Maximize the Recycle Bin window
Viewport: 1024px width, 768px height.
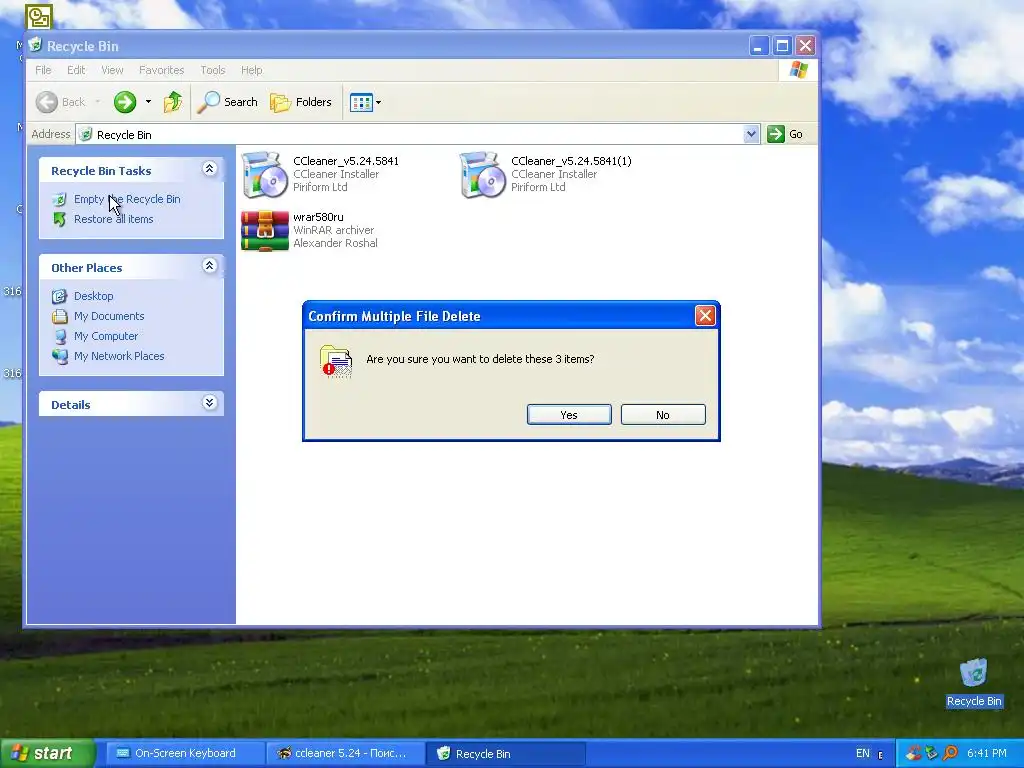click(x=782, y=46)
